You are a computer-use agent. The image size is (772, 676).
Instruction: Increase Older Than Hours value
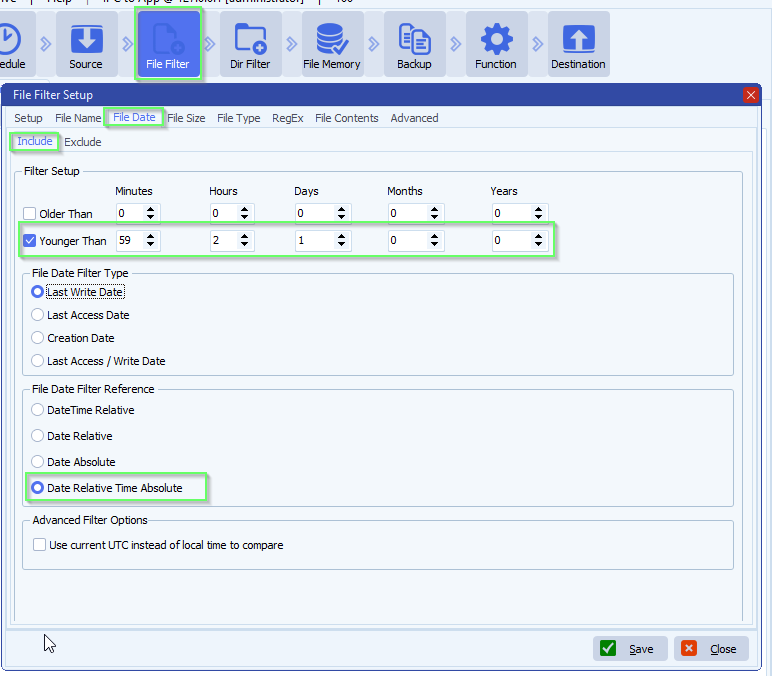245,209
